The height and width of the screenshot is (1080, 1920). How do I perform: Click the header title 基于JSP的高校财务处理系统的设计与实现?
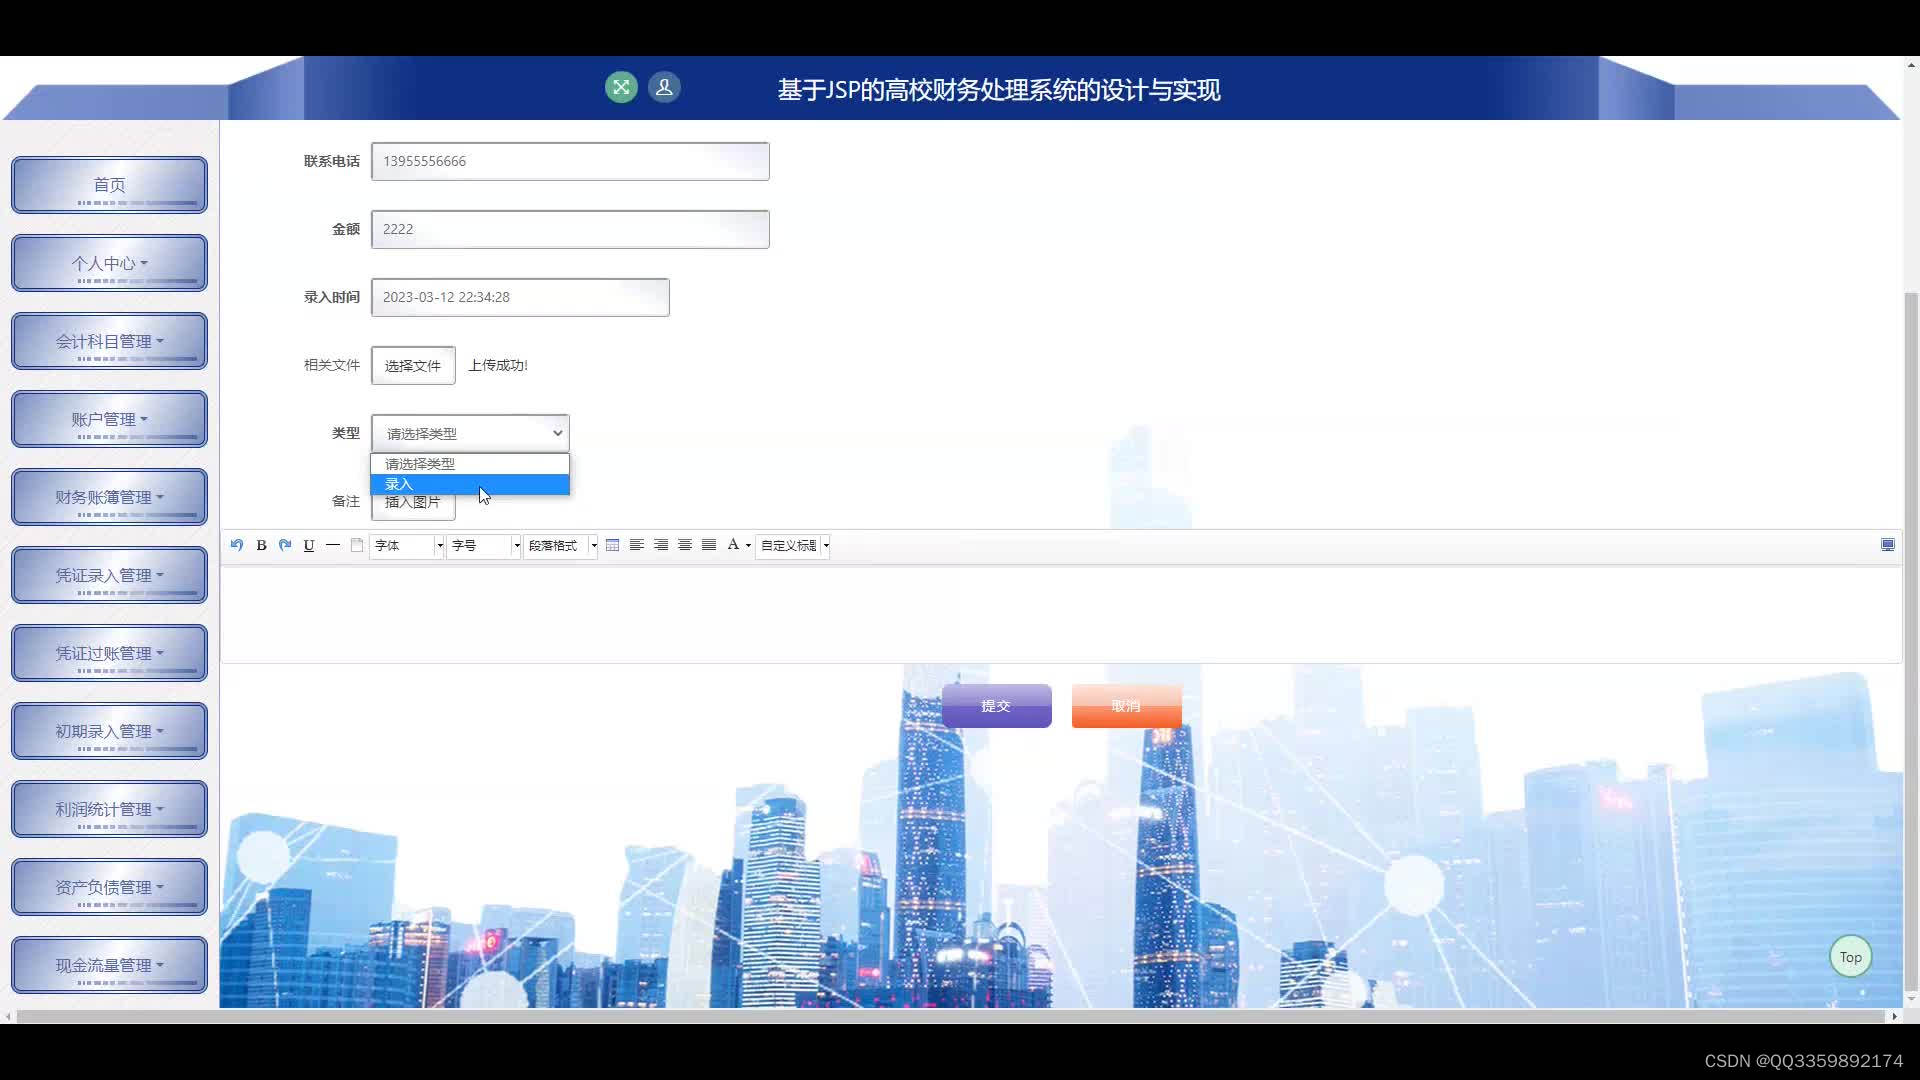pyautogui.click(x=999, y=90)
